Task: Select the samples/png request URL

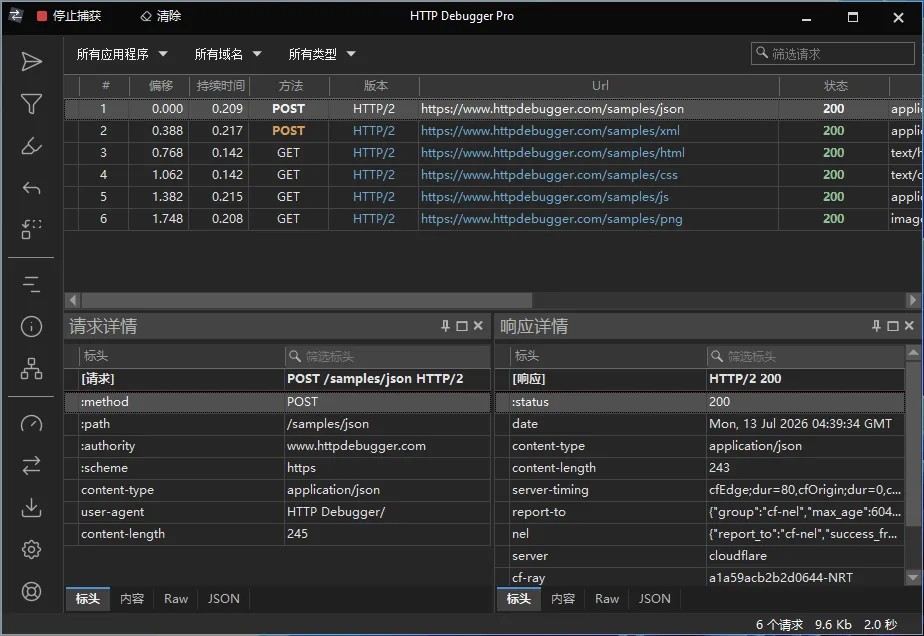Action: pyautogui.click(x=551, y=219)
